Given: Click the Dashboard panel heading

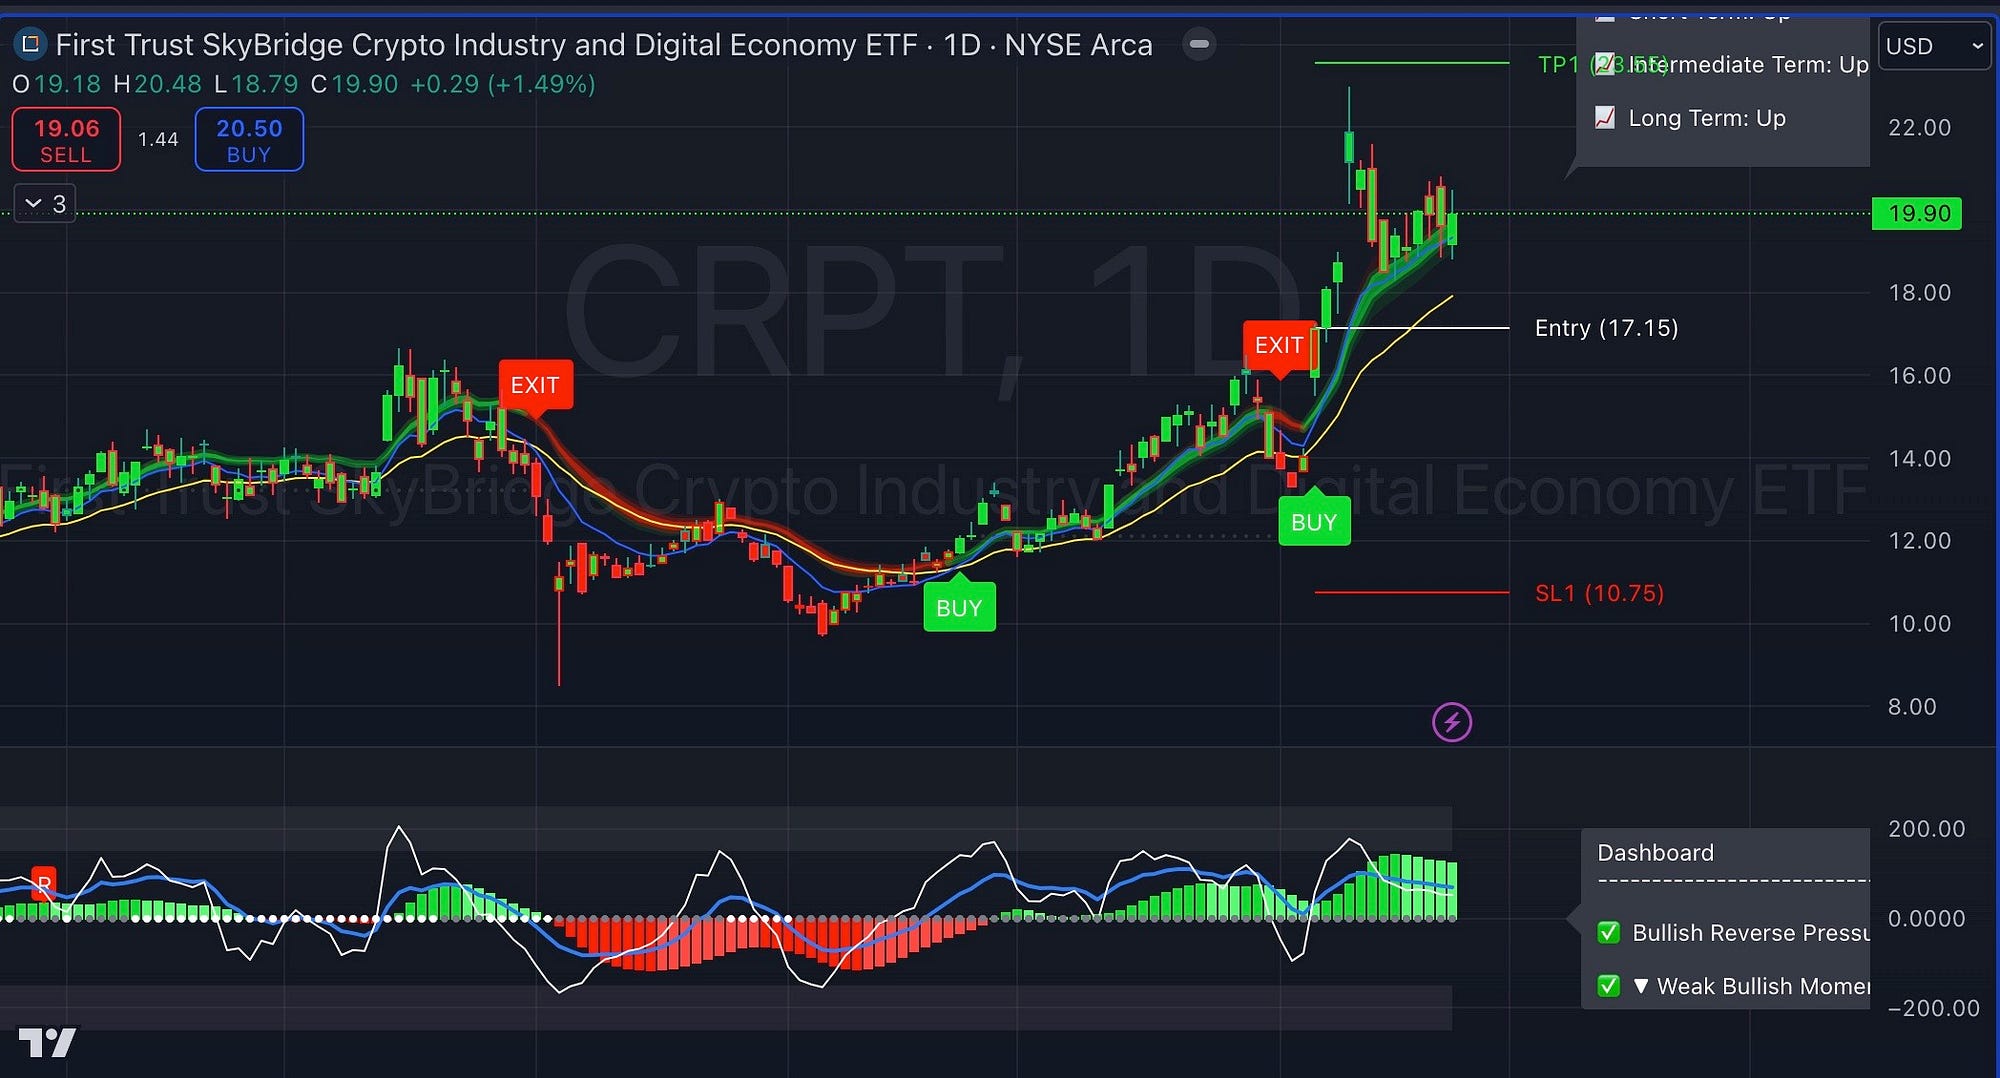Looking at the screenshot, I should point(1655,853).
